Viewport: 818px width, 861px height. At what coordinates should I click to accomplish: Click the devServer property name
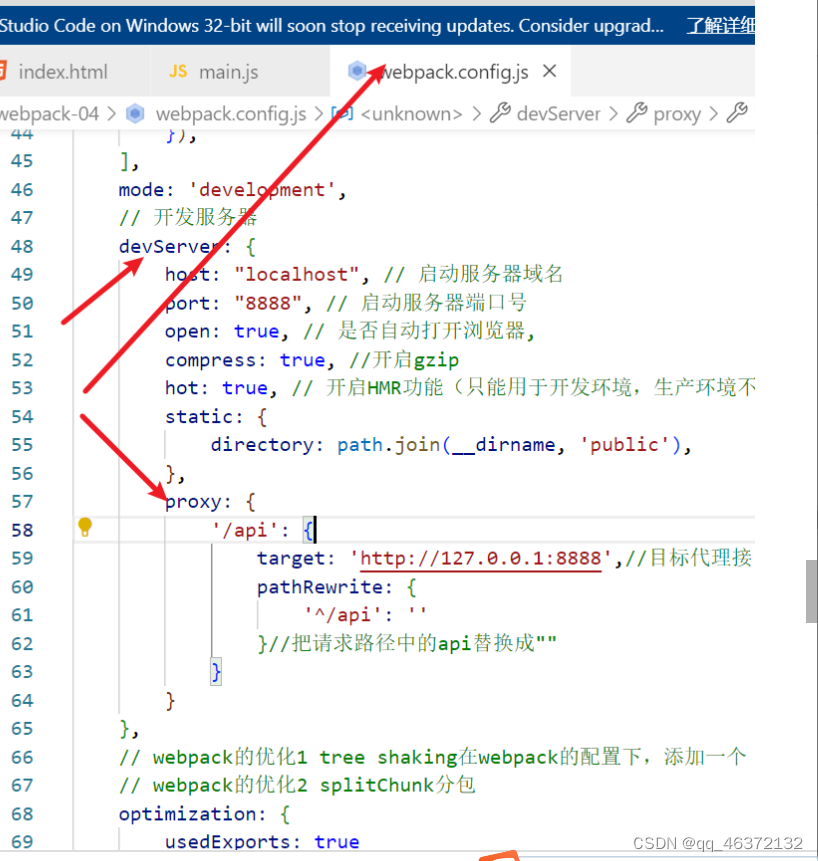click(x=171, y=247)
